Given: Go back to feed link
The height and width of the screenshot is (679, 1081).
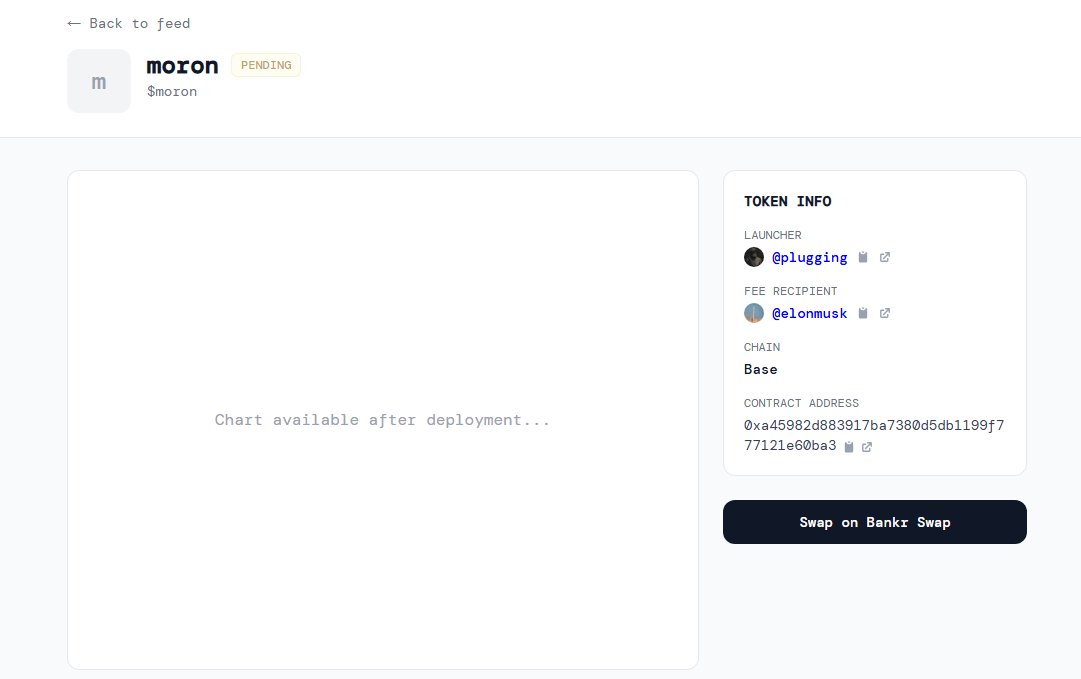Looking at the screenshot, I should pyautogui.click(x=129, y=23).
